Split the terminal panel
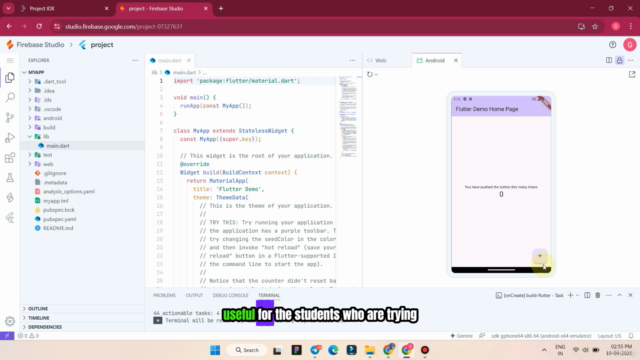640x360 pixels. (587, 295)
